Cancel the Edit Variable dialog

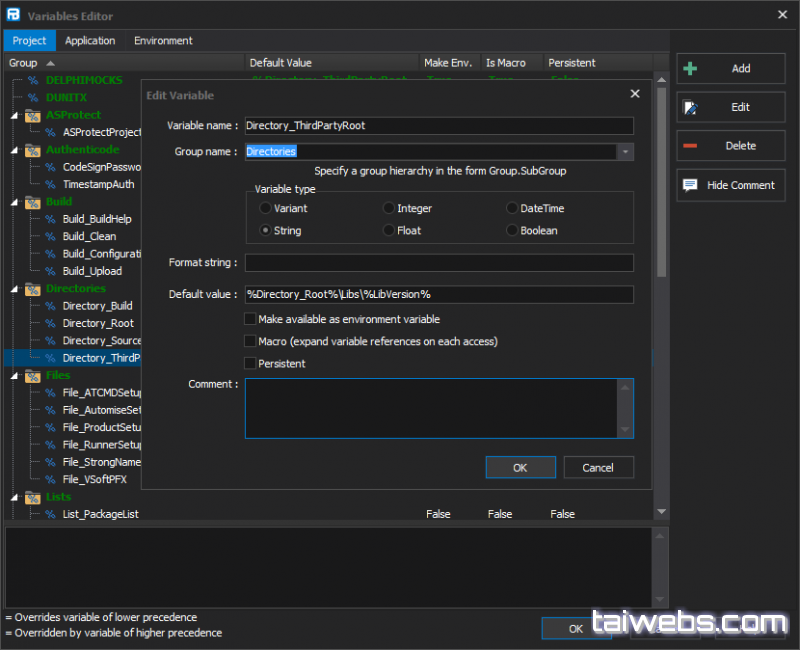598,468
